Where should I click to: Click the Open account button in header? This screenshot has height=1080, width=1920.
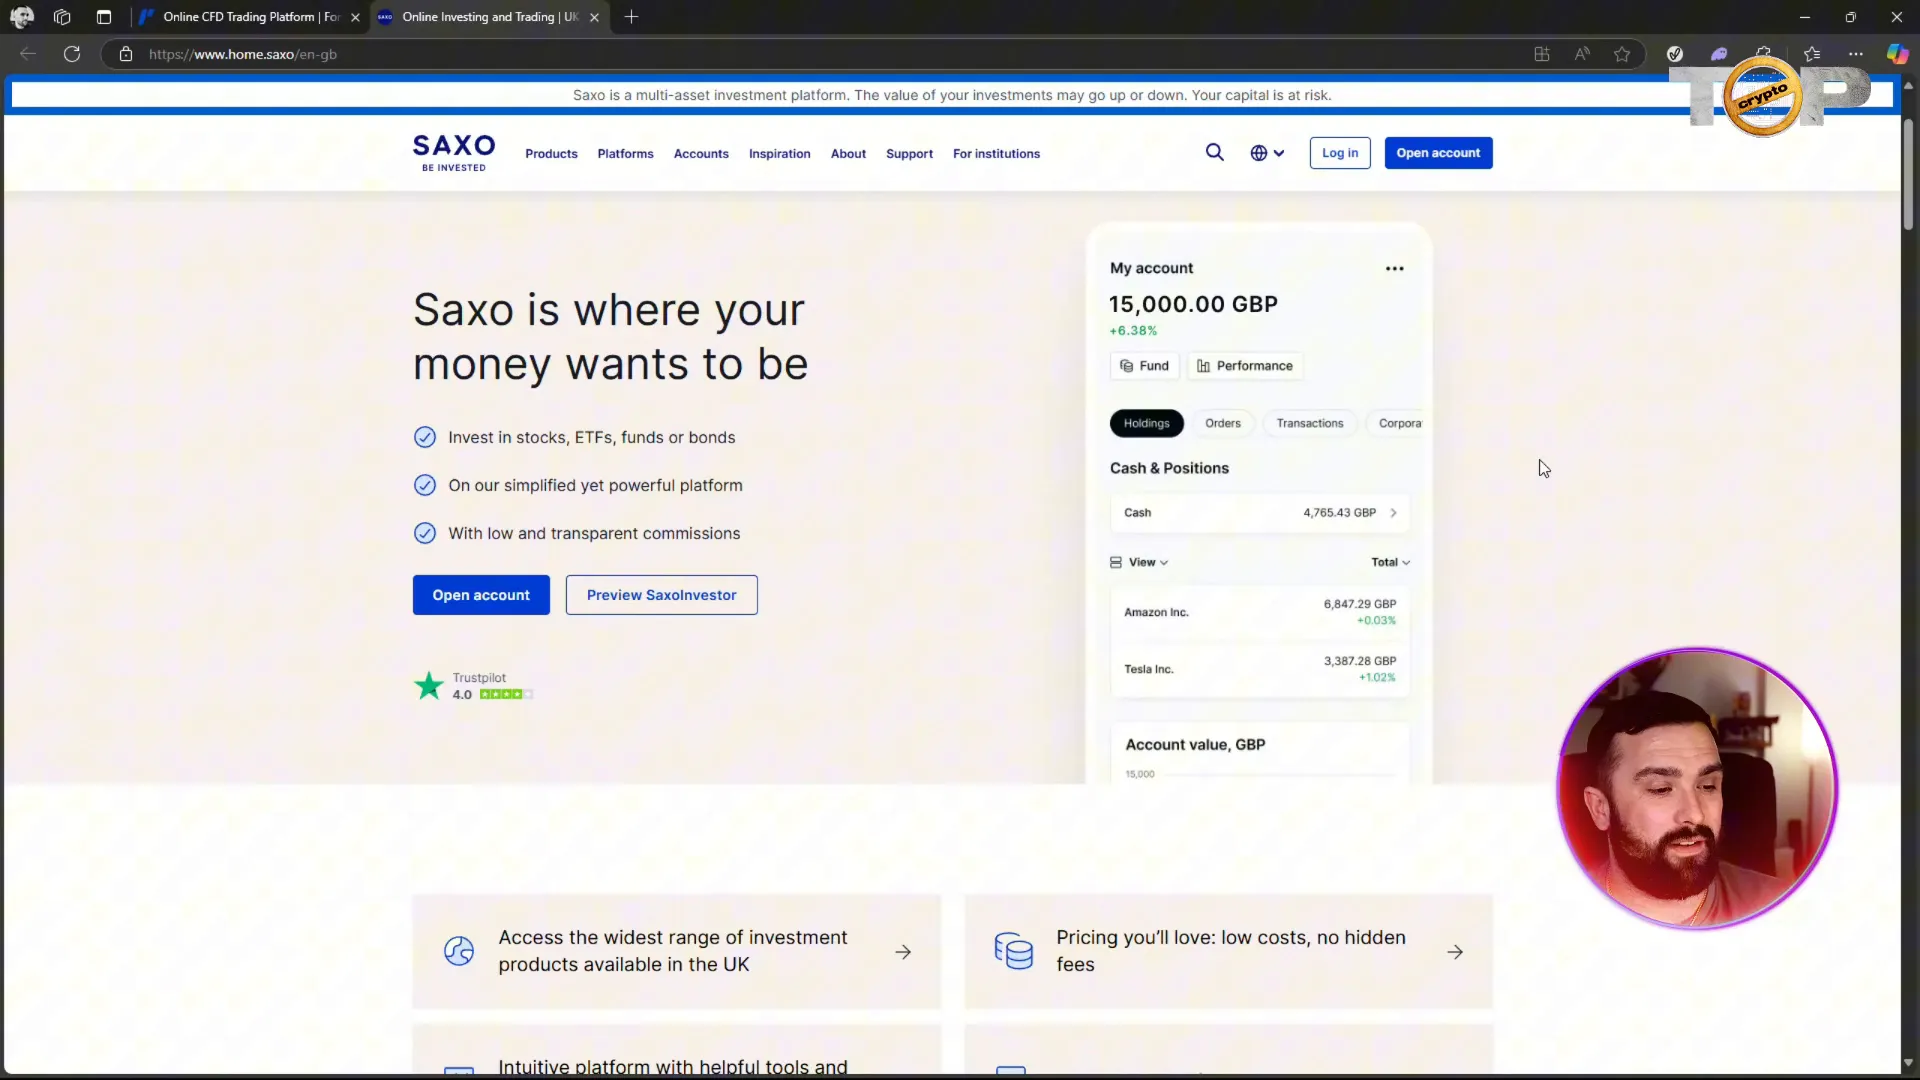point(1438,153)
